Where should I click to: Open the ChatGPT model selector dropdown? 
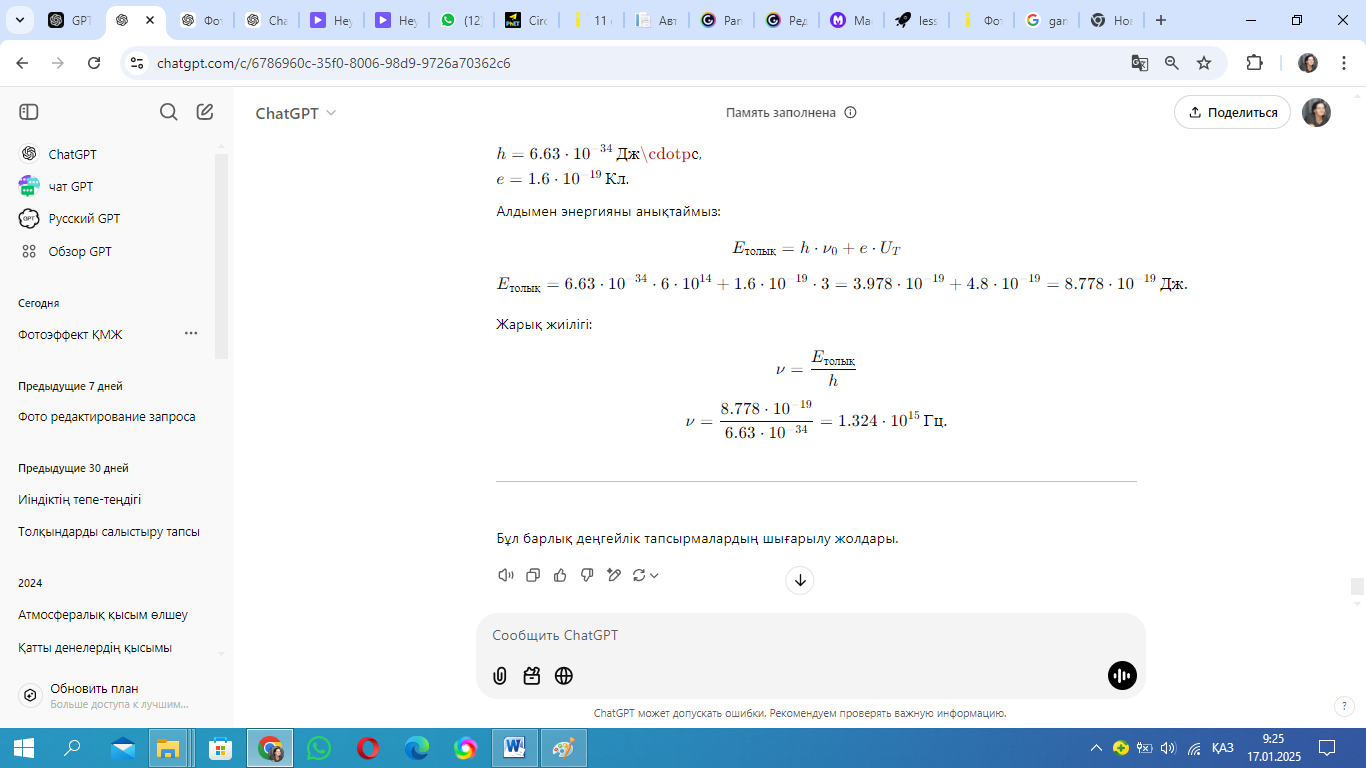[x=296, y=113]
